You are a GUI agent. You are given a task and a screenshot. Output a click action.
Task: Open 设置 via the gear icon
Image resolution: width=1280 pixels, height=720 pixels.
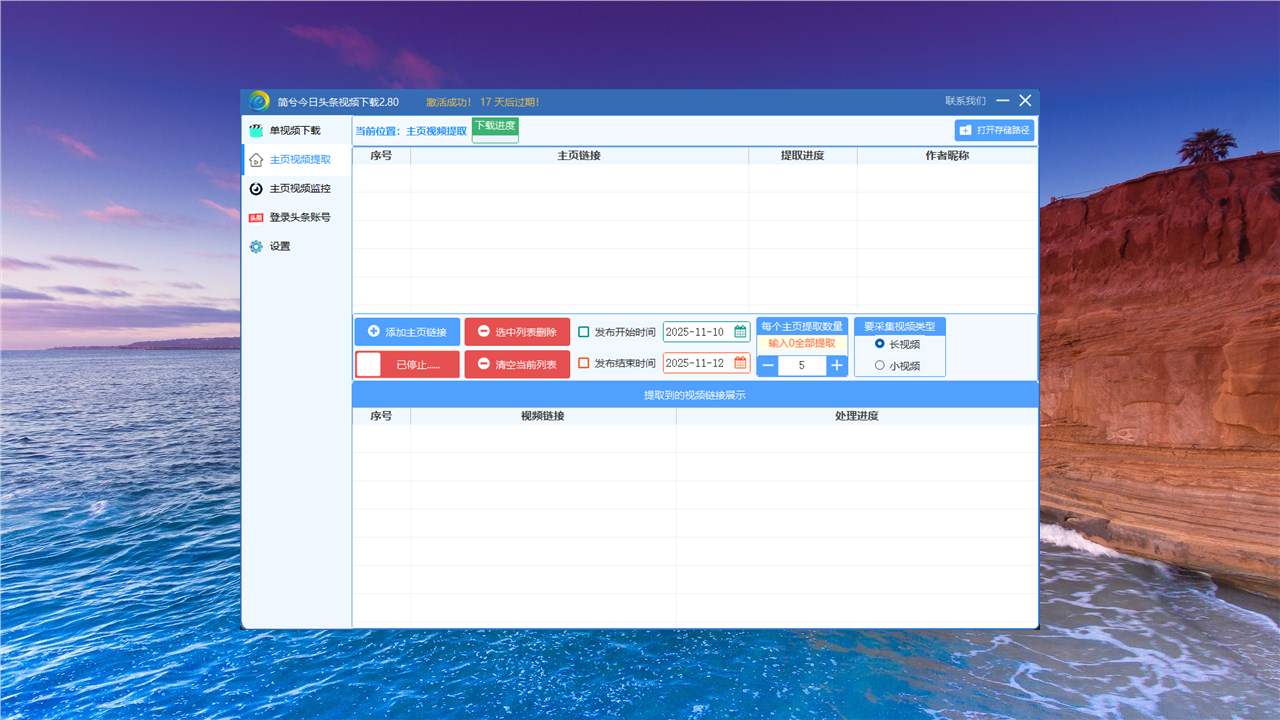pos(256,246)
